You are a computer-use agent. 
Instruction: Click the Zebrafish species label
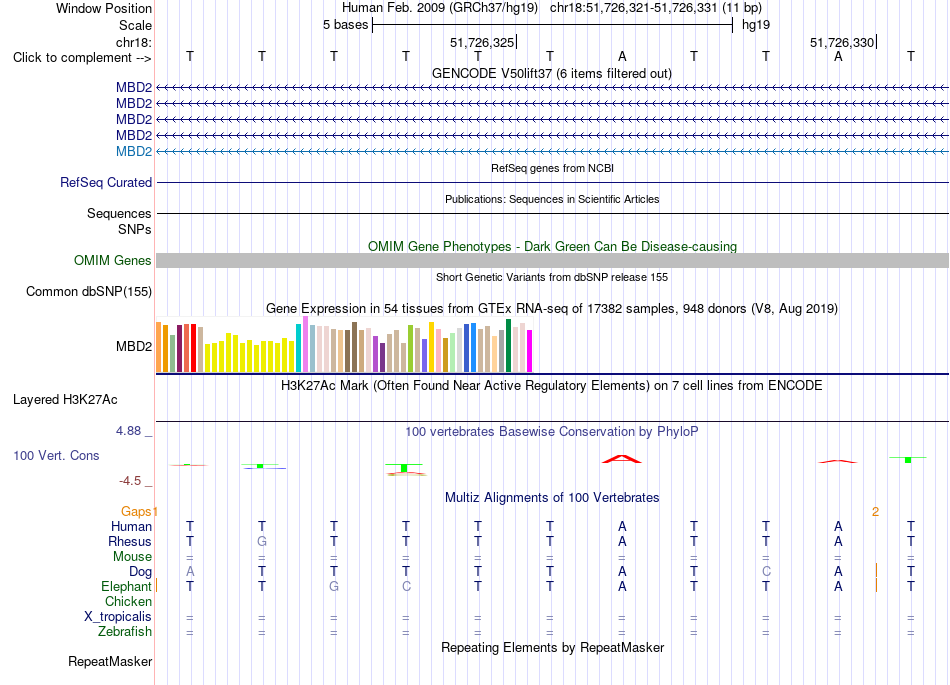tap(125, 632)
